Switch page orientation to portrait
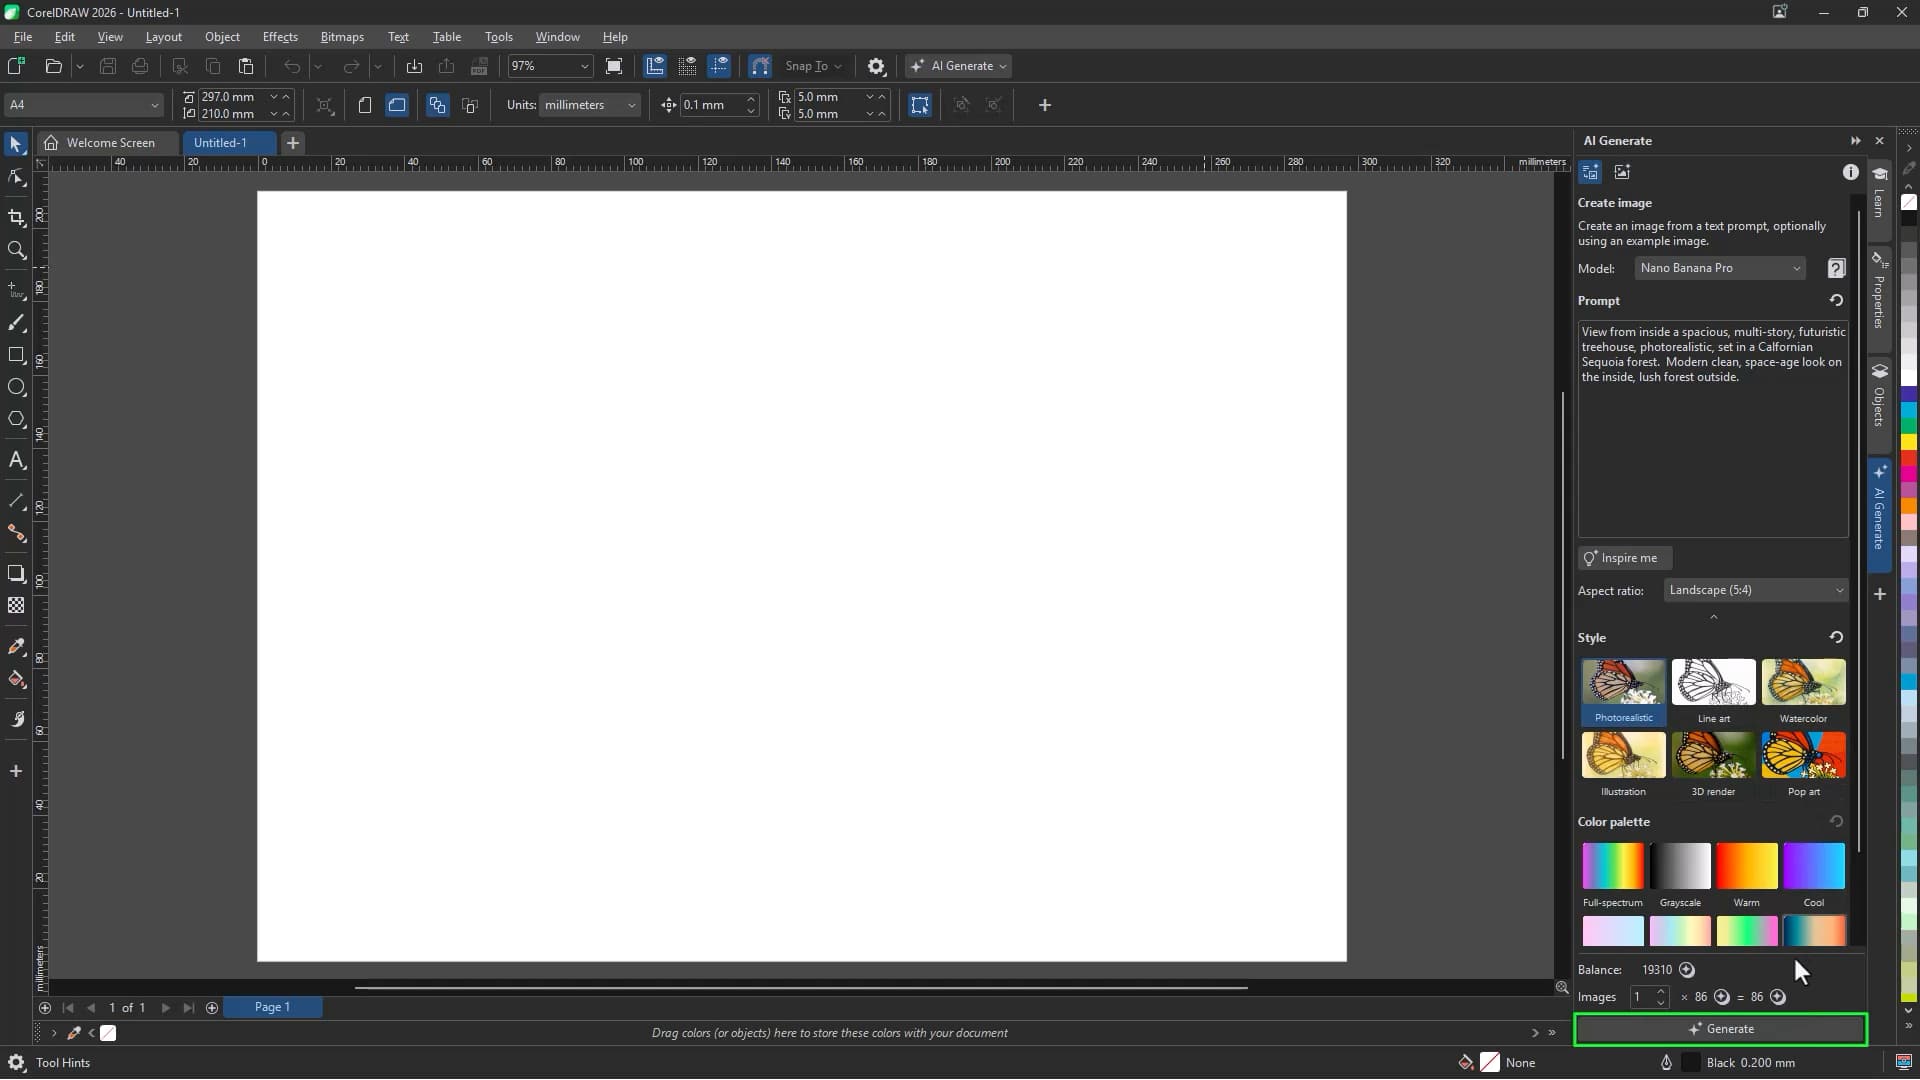Viewport: 1920px width, 1080px height. pos(364,105)
